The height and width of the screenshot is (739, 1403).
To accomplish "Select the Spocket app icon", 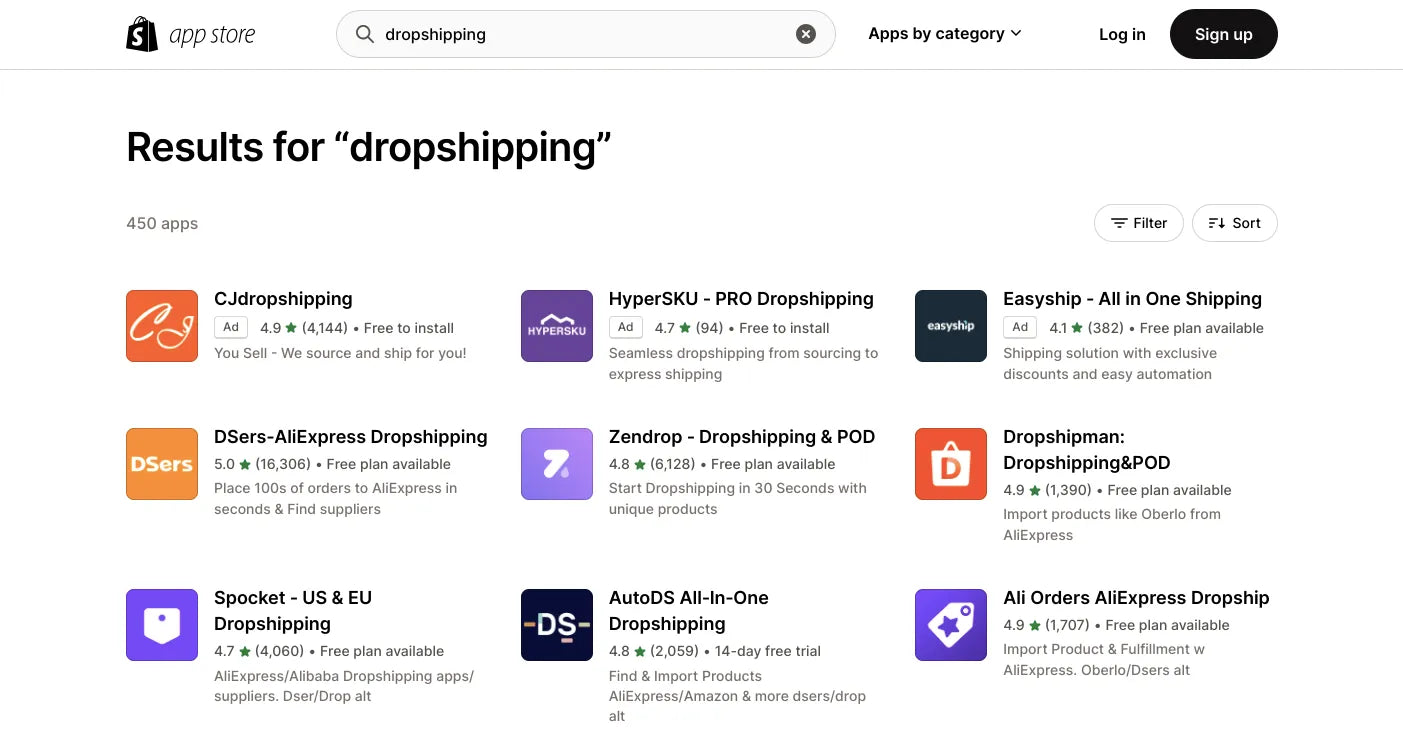I will pyautogui.click(x=161, y=624).
